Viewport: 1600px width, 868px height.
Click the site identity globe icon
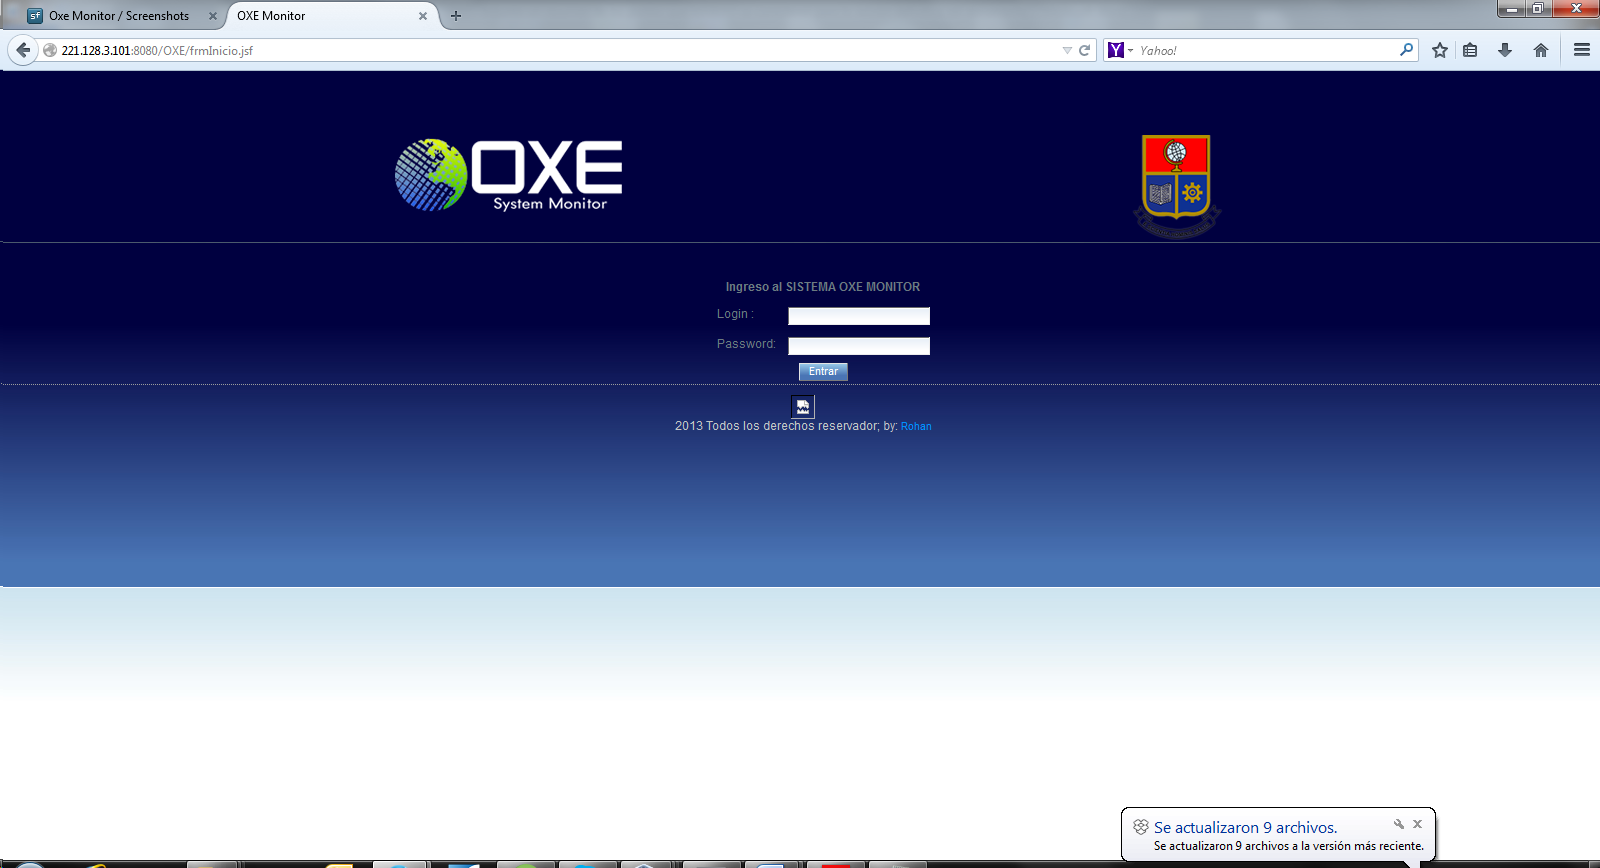click(x=49, y=50)
